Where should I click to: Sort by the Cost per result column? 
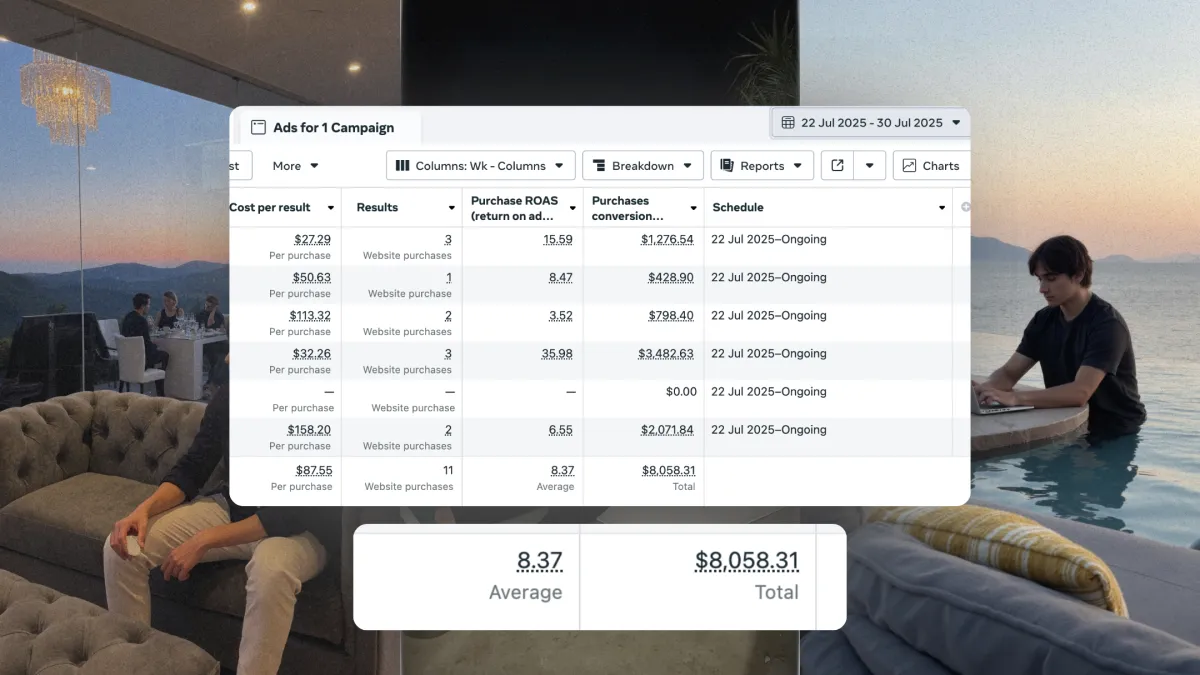[x=285, y=208]
